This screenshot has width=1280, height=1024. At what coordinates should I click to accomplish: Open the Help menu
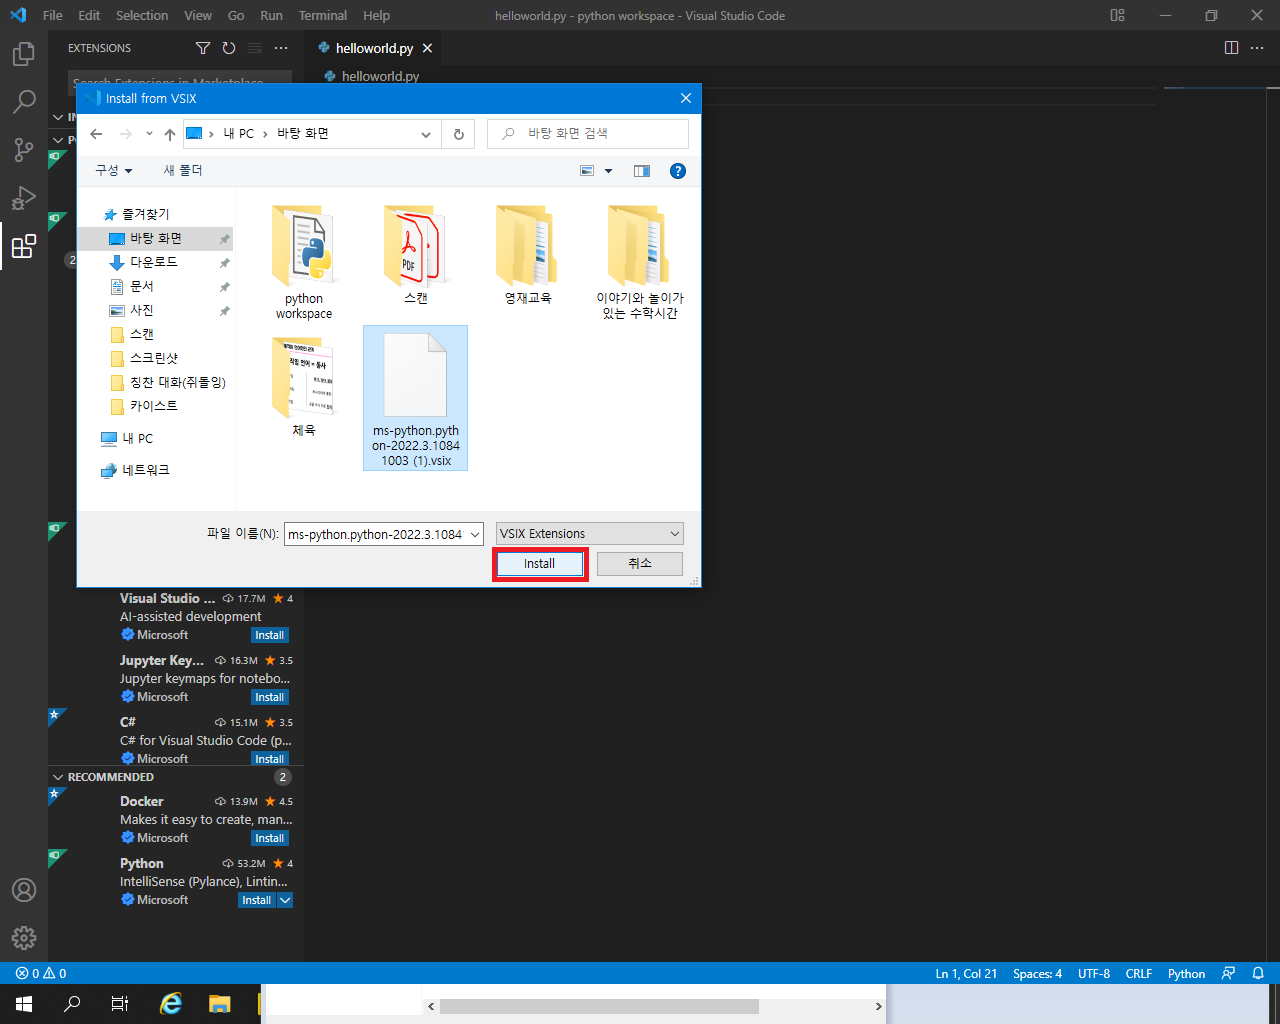click(x=377, y=15)
